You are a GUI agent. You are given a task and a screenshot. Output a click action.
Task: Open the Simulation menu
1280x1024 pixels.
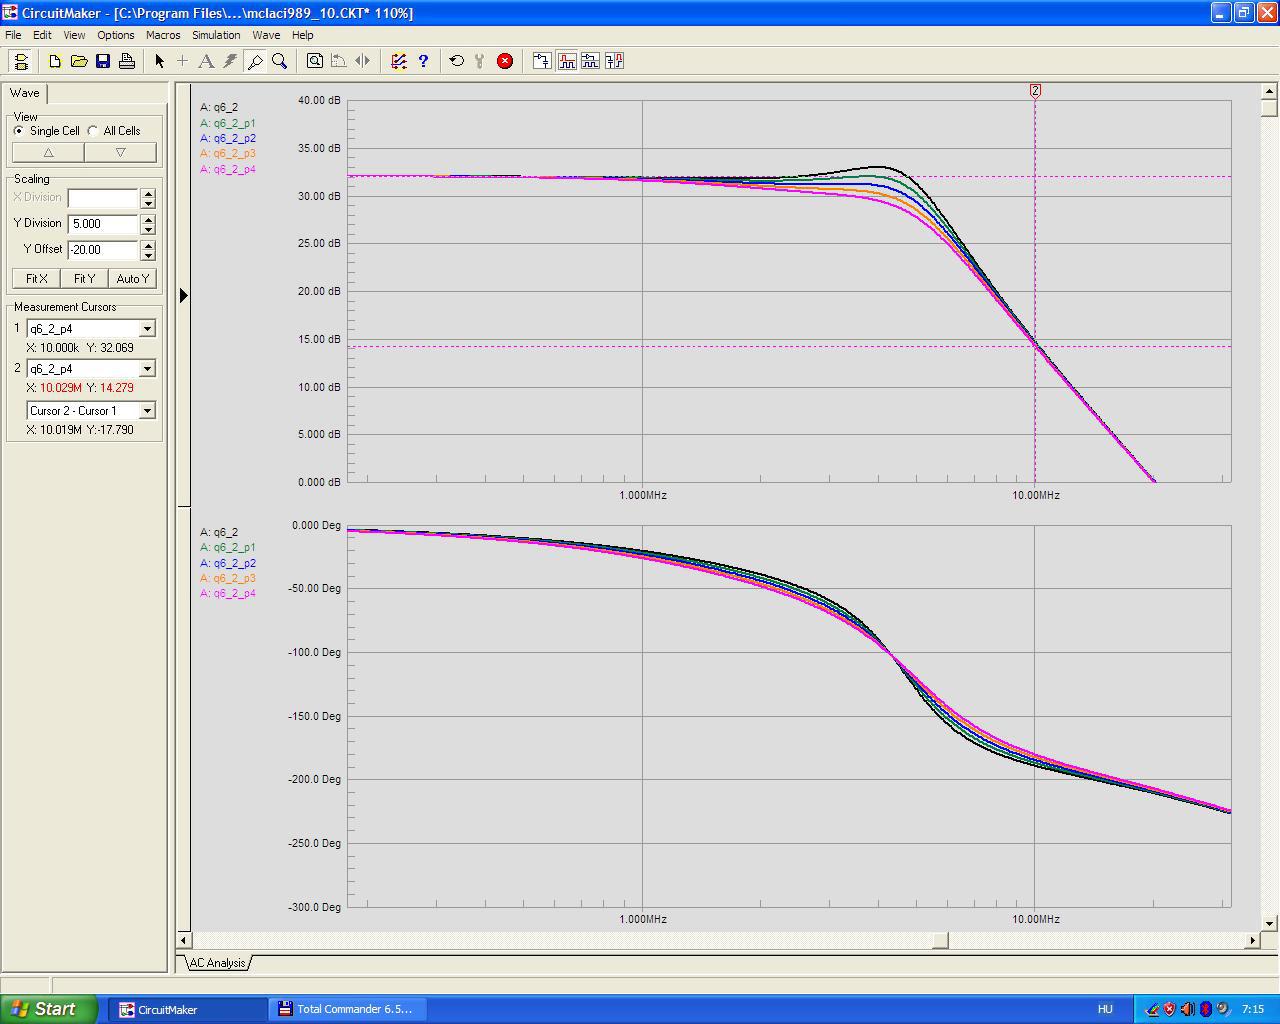click(x=216, y=35)
